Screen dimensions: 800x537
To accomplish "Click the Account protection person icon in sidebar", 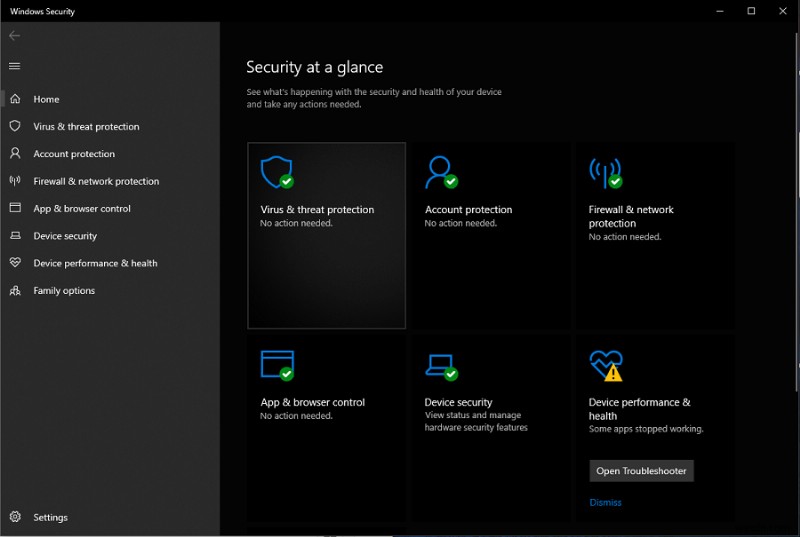I will click(15, 153).
